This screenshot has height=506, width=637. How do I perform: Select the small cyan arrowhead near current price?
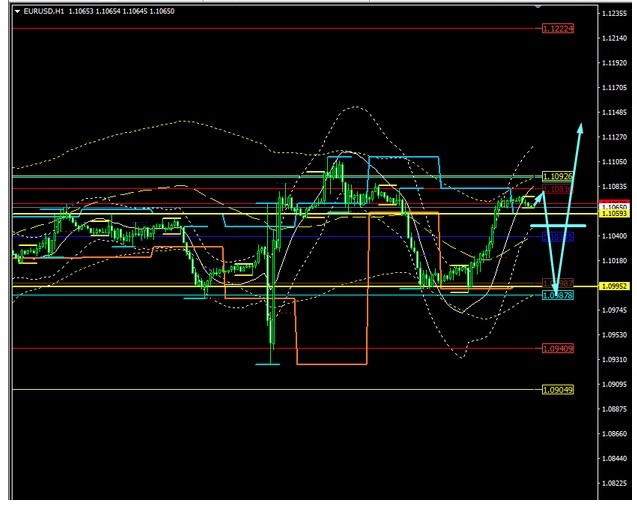(542, 196)
